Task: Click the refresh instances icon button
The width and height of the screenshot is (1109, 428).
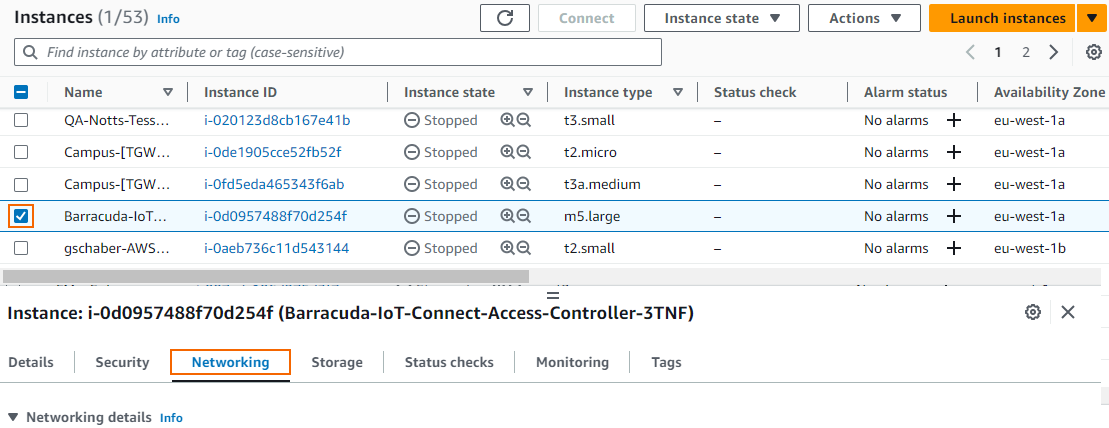Action: pyautogui.click(x=505, y=18)
